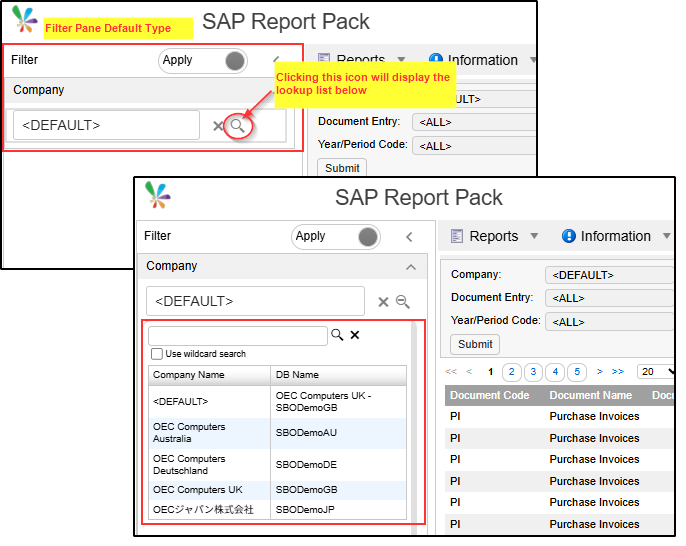This screenshot has height=546, width=686.
Task: Collapse the front window filter pane arrow
Action: click(x=409, y=237)
